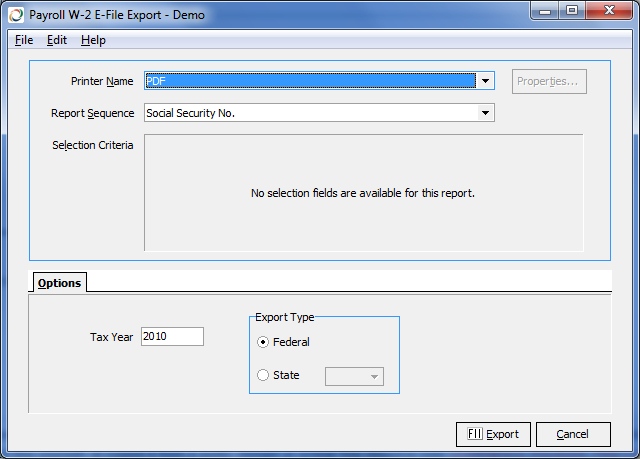The height and width of the screenshot is (459, 640).
Task: Click the Export Type group label
Action: pyautogui.click(x=285, y=317)
